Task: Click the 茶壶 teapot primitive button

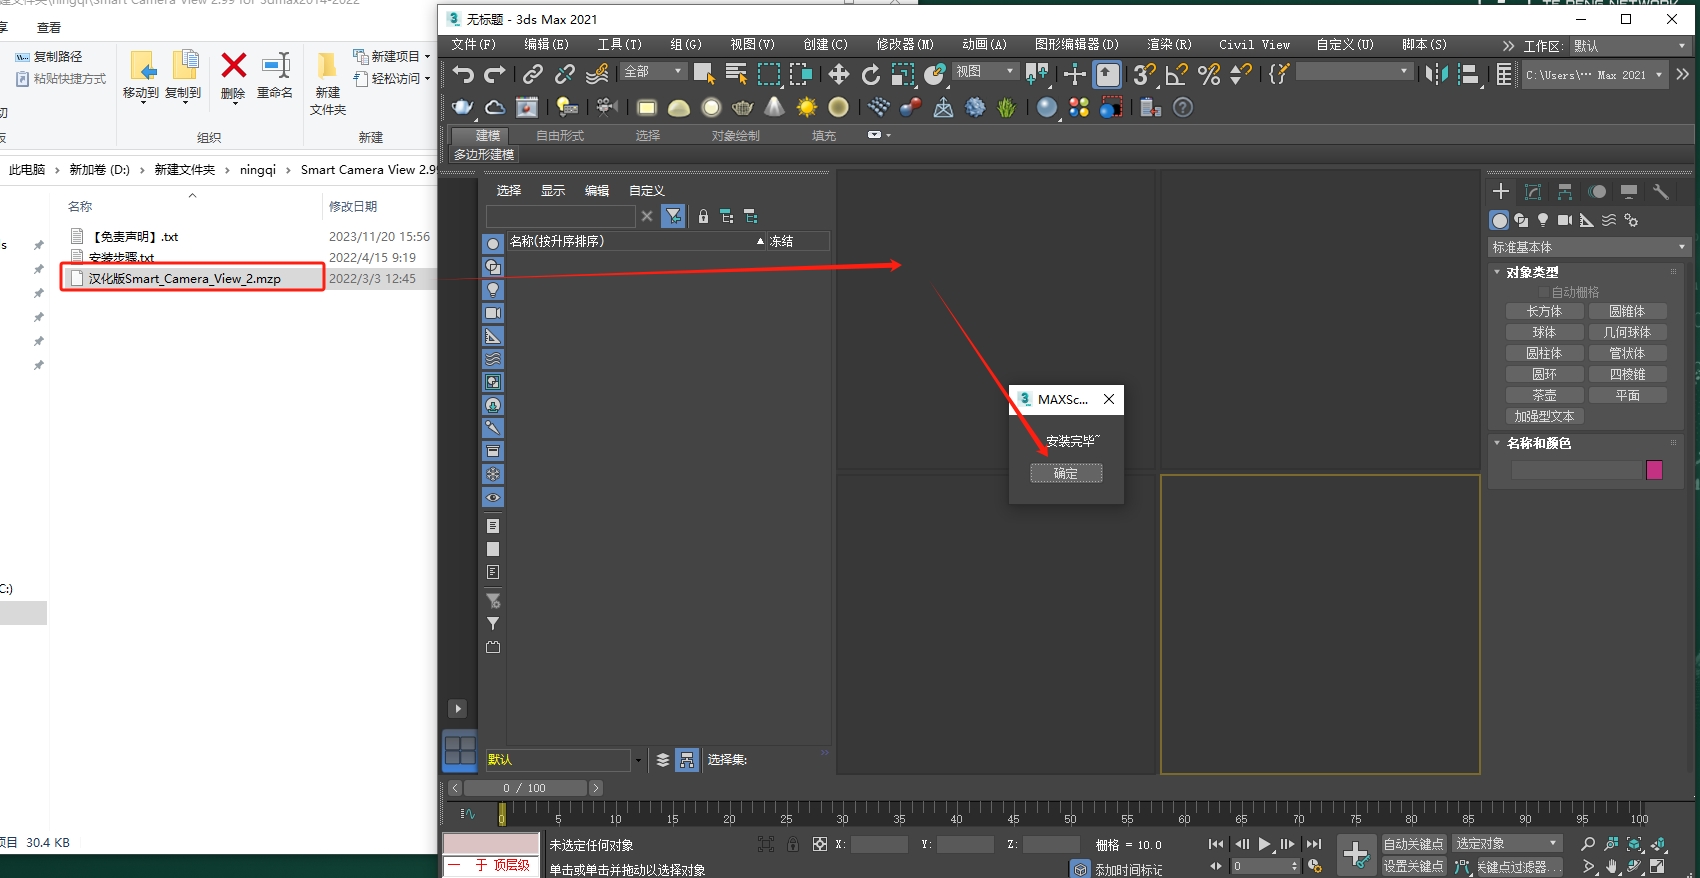Action: [1544, 396]
